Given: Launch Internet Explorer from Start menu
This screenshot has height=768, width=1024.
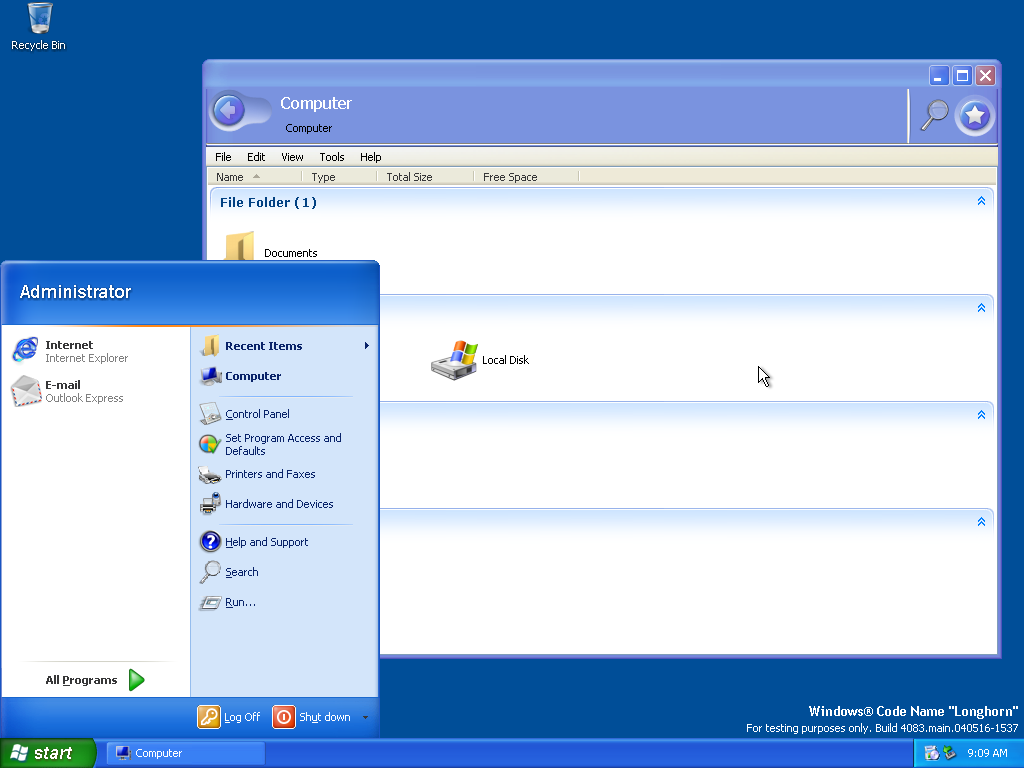Looking at the screenshot, I should 69,351.
